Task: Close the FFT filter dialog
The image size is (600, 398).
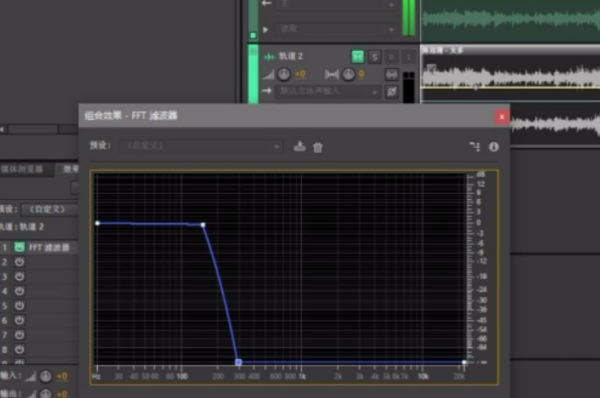Action: (x=502, y=117)
